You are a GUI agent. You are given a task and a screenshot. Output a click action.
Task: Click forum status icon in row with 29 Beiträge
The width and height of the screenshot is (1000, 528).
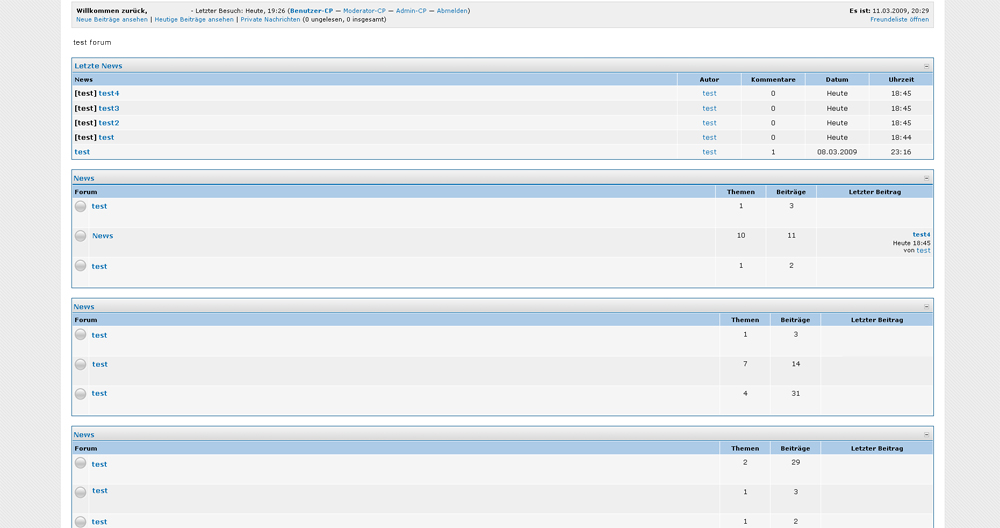click(80, 463)
